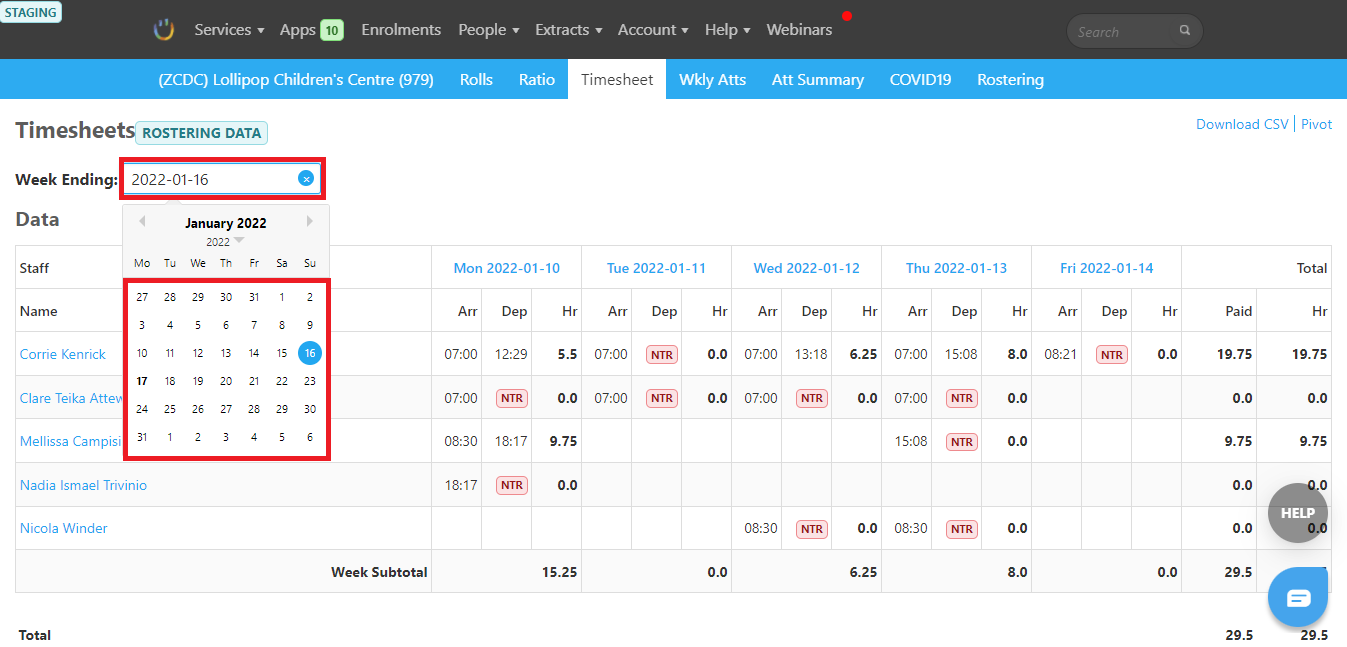Click Corrie Kenrick's Friday arrival 08:21
Viewport: 1347px width, 647px height.
coord(1062,354)
